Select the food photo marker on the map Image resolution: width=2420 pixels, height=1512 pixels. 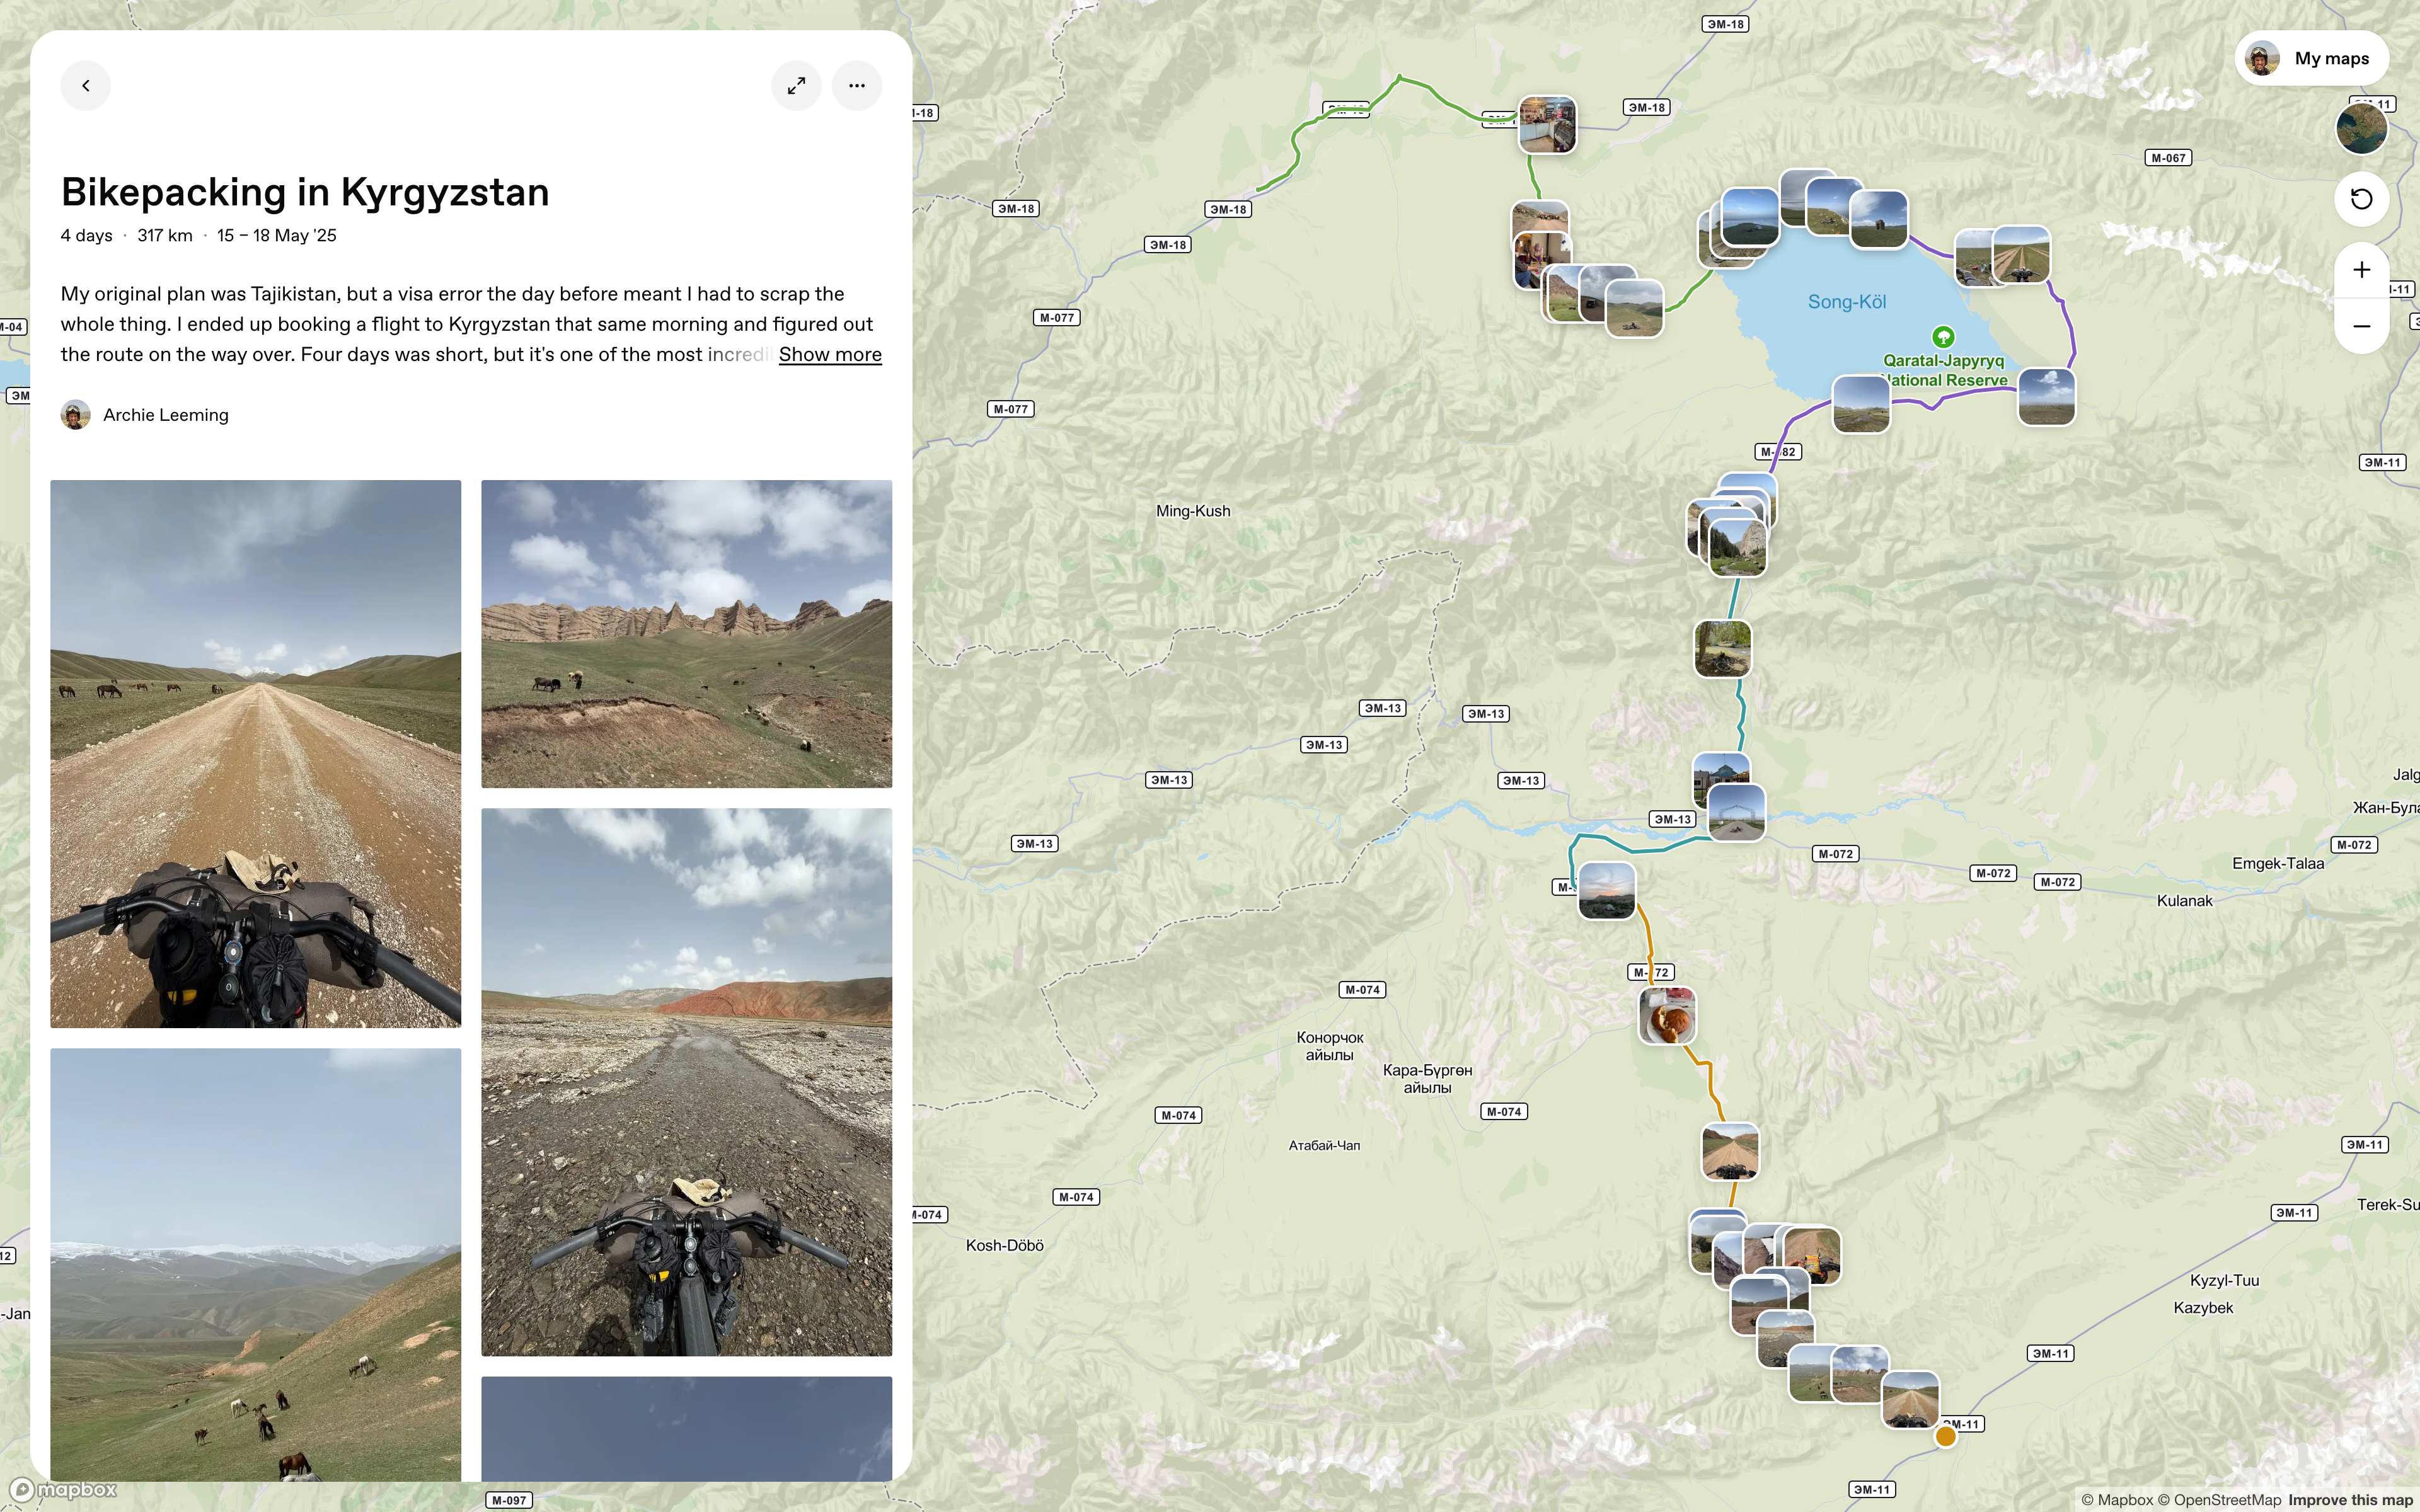(x=1668, y=1016)
